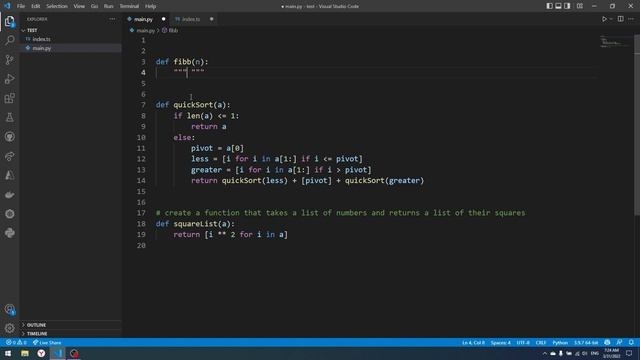The image size is (640, 360).
Task: Open the Search view icon
Action: tap(9, 40)
